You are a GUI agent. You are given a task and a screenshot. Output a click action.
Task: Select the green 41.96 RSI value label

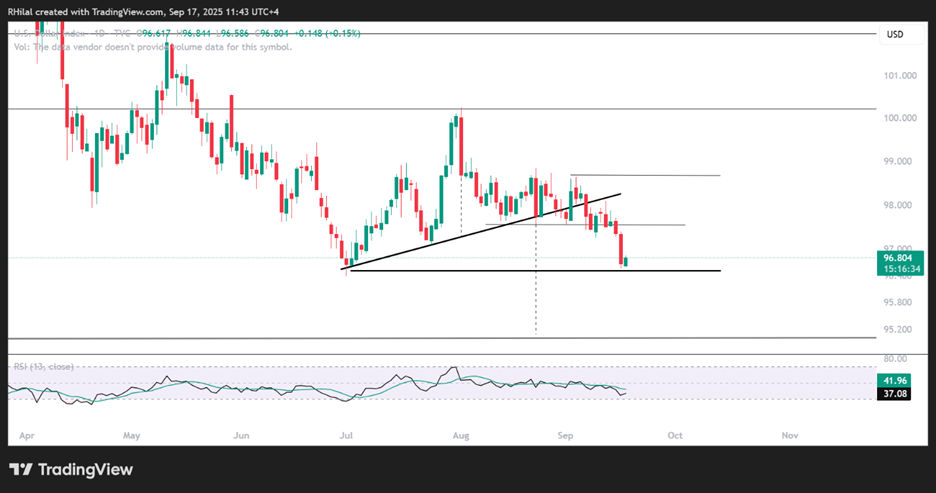pyautogui.click(x=894, y=381)
